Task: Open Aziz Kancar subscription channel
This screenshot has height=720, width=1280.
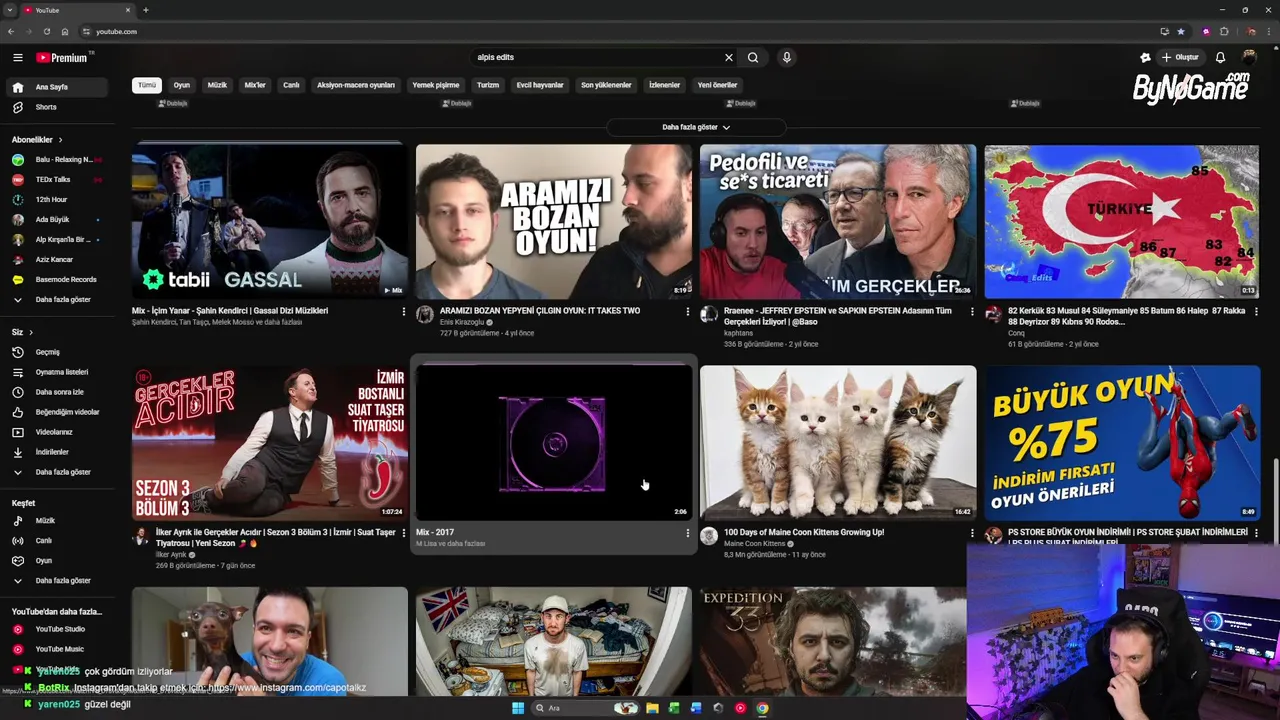Action: coord(56,260)
